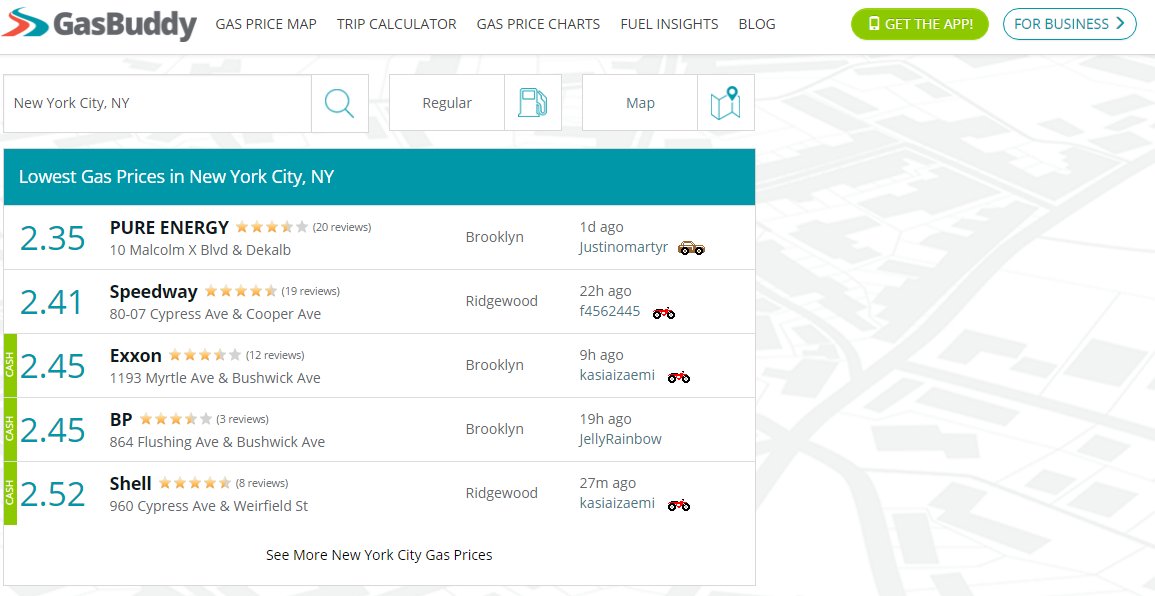Click motorcycle icon in Exxon row

click(x=679, y=376)
